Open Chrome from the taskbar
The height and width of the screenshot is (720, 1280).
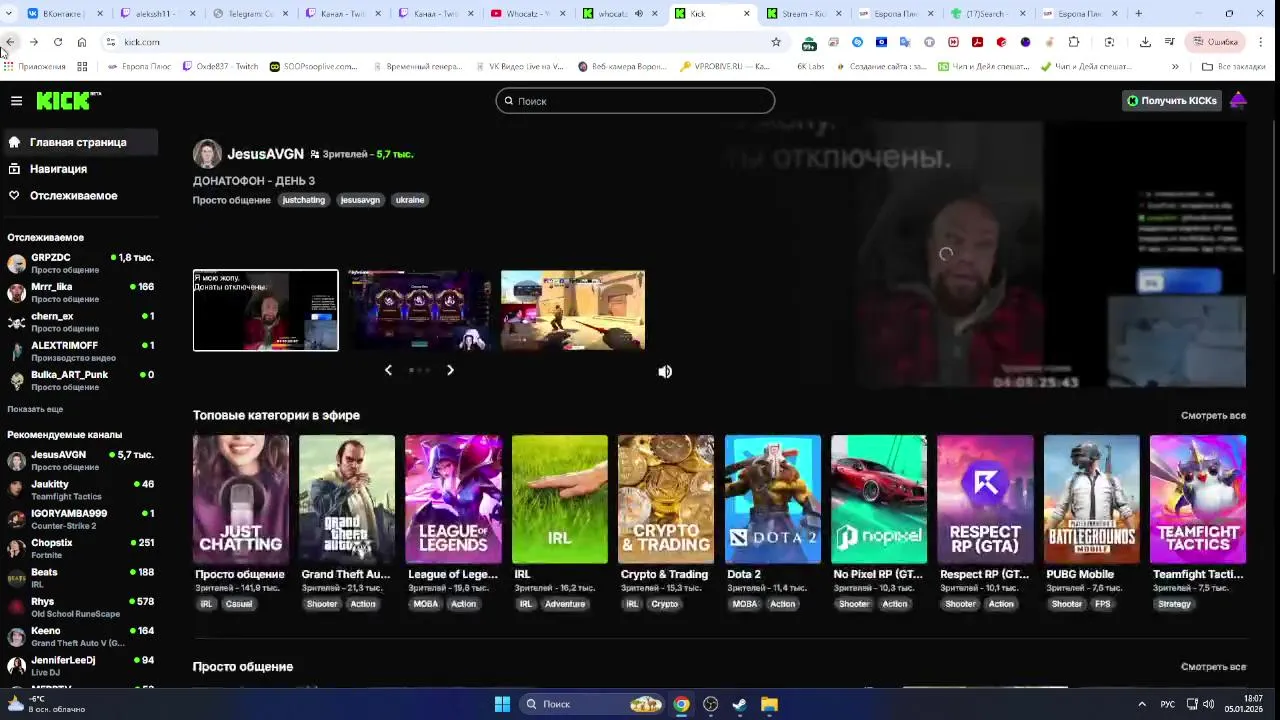681,704
